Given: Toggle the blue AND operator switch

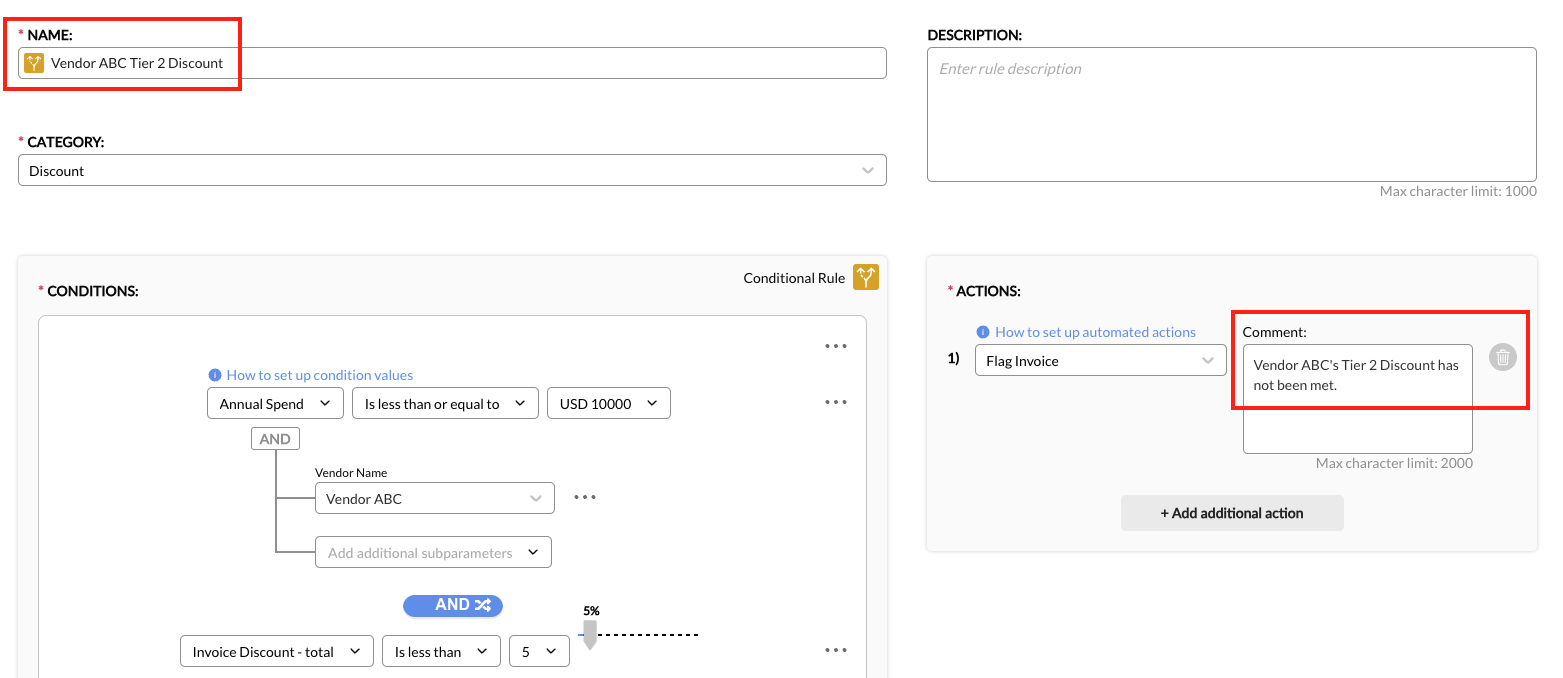Looking at the screenshot, I should 453,605.
